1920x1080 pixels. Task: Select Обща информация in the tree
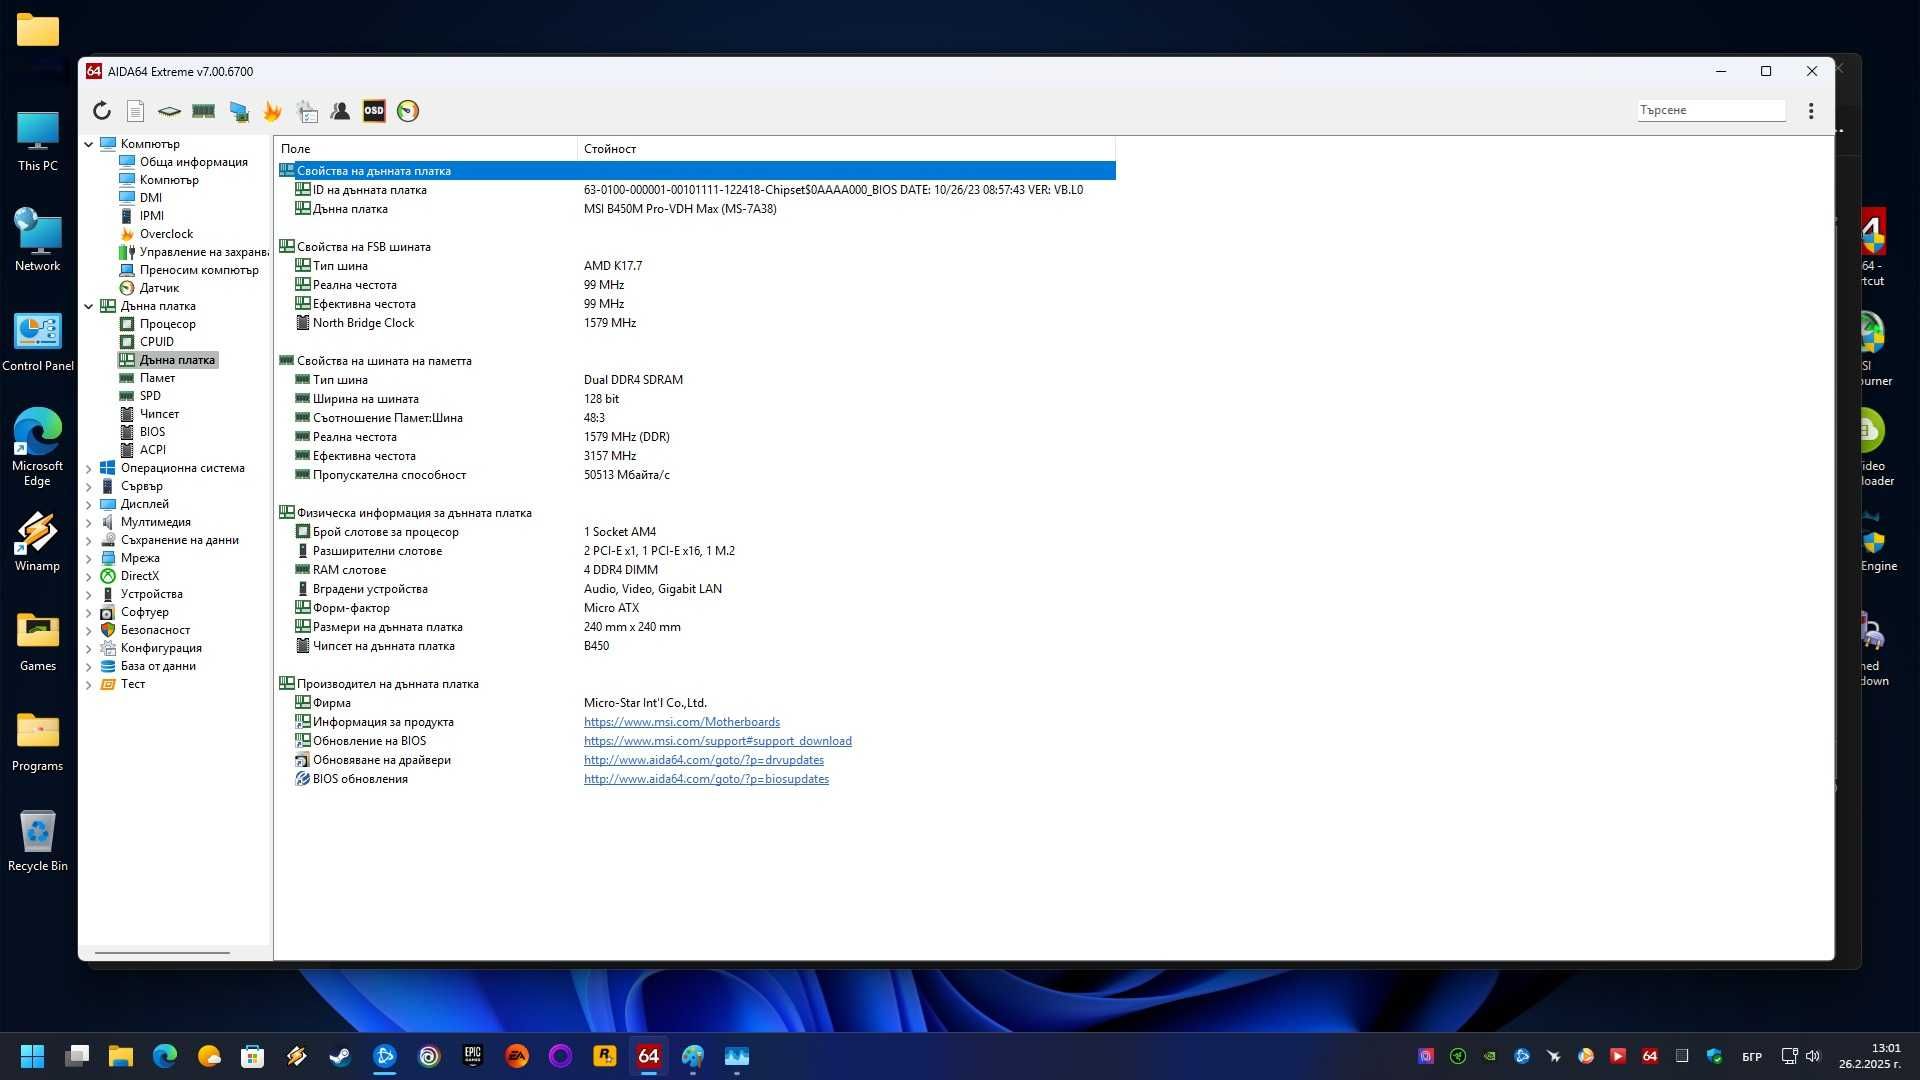(193, 162)
